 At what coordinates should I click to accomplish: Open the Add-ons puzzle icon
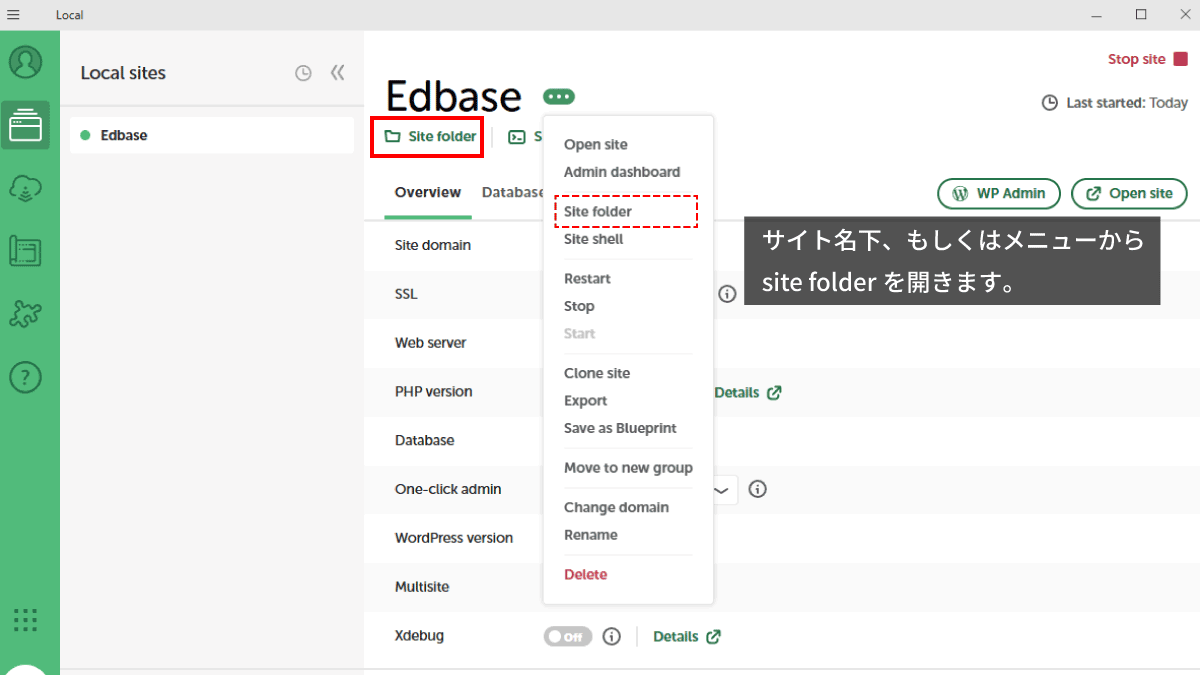pyautogui.click(x=26, y=314)
